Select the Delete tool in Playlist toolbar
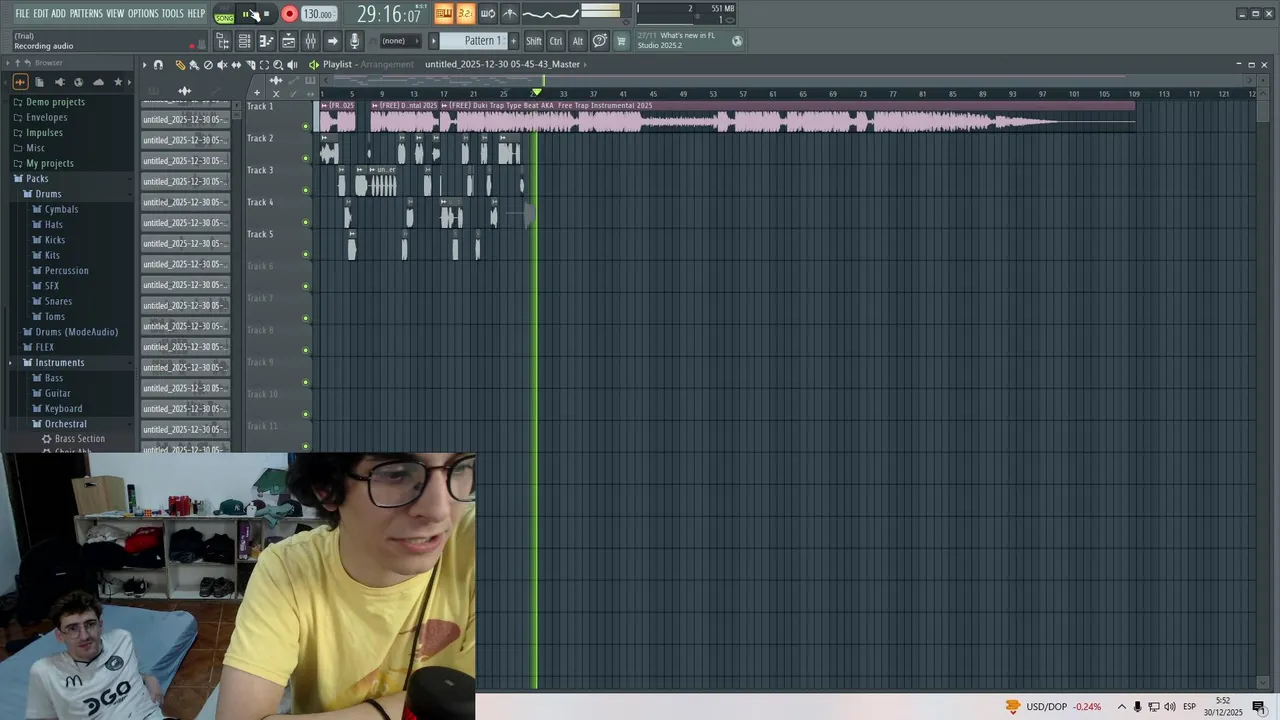The width and height of the screenshot is (1280, 720). [208, 64]
